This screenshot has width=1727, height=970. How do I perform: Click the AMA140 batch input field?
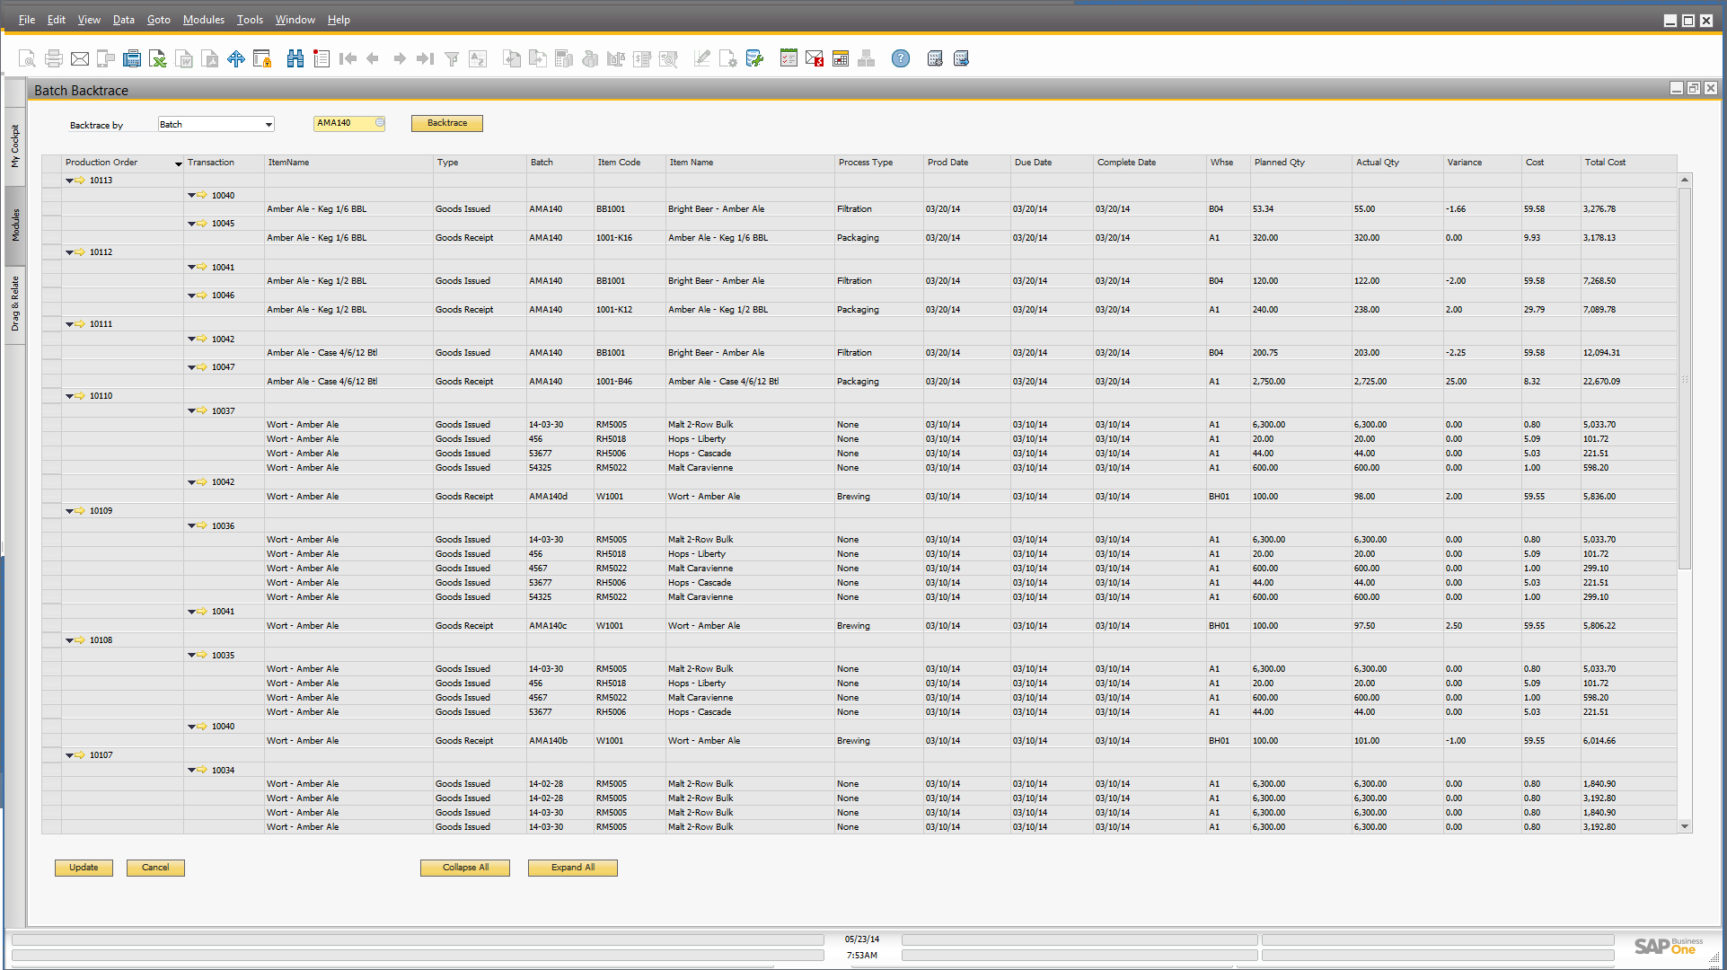point(345,123)
